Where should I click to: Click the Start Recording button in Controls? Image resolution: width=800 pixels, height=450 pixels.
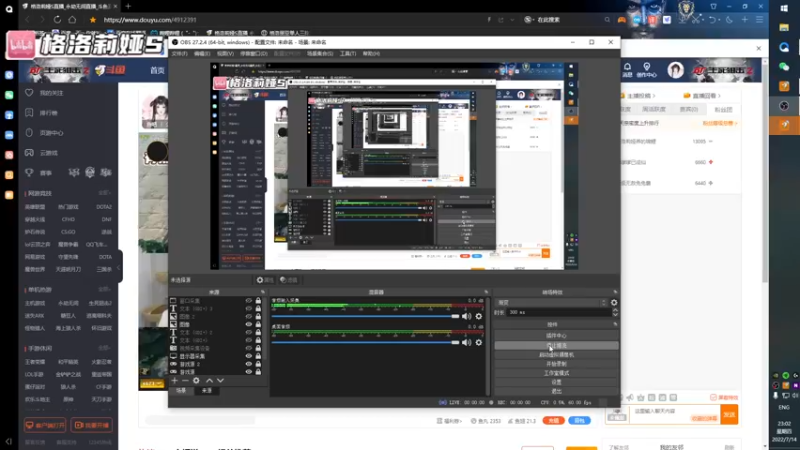click(x=556, y=364)
